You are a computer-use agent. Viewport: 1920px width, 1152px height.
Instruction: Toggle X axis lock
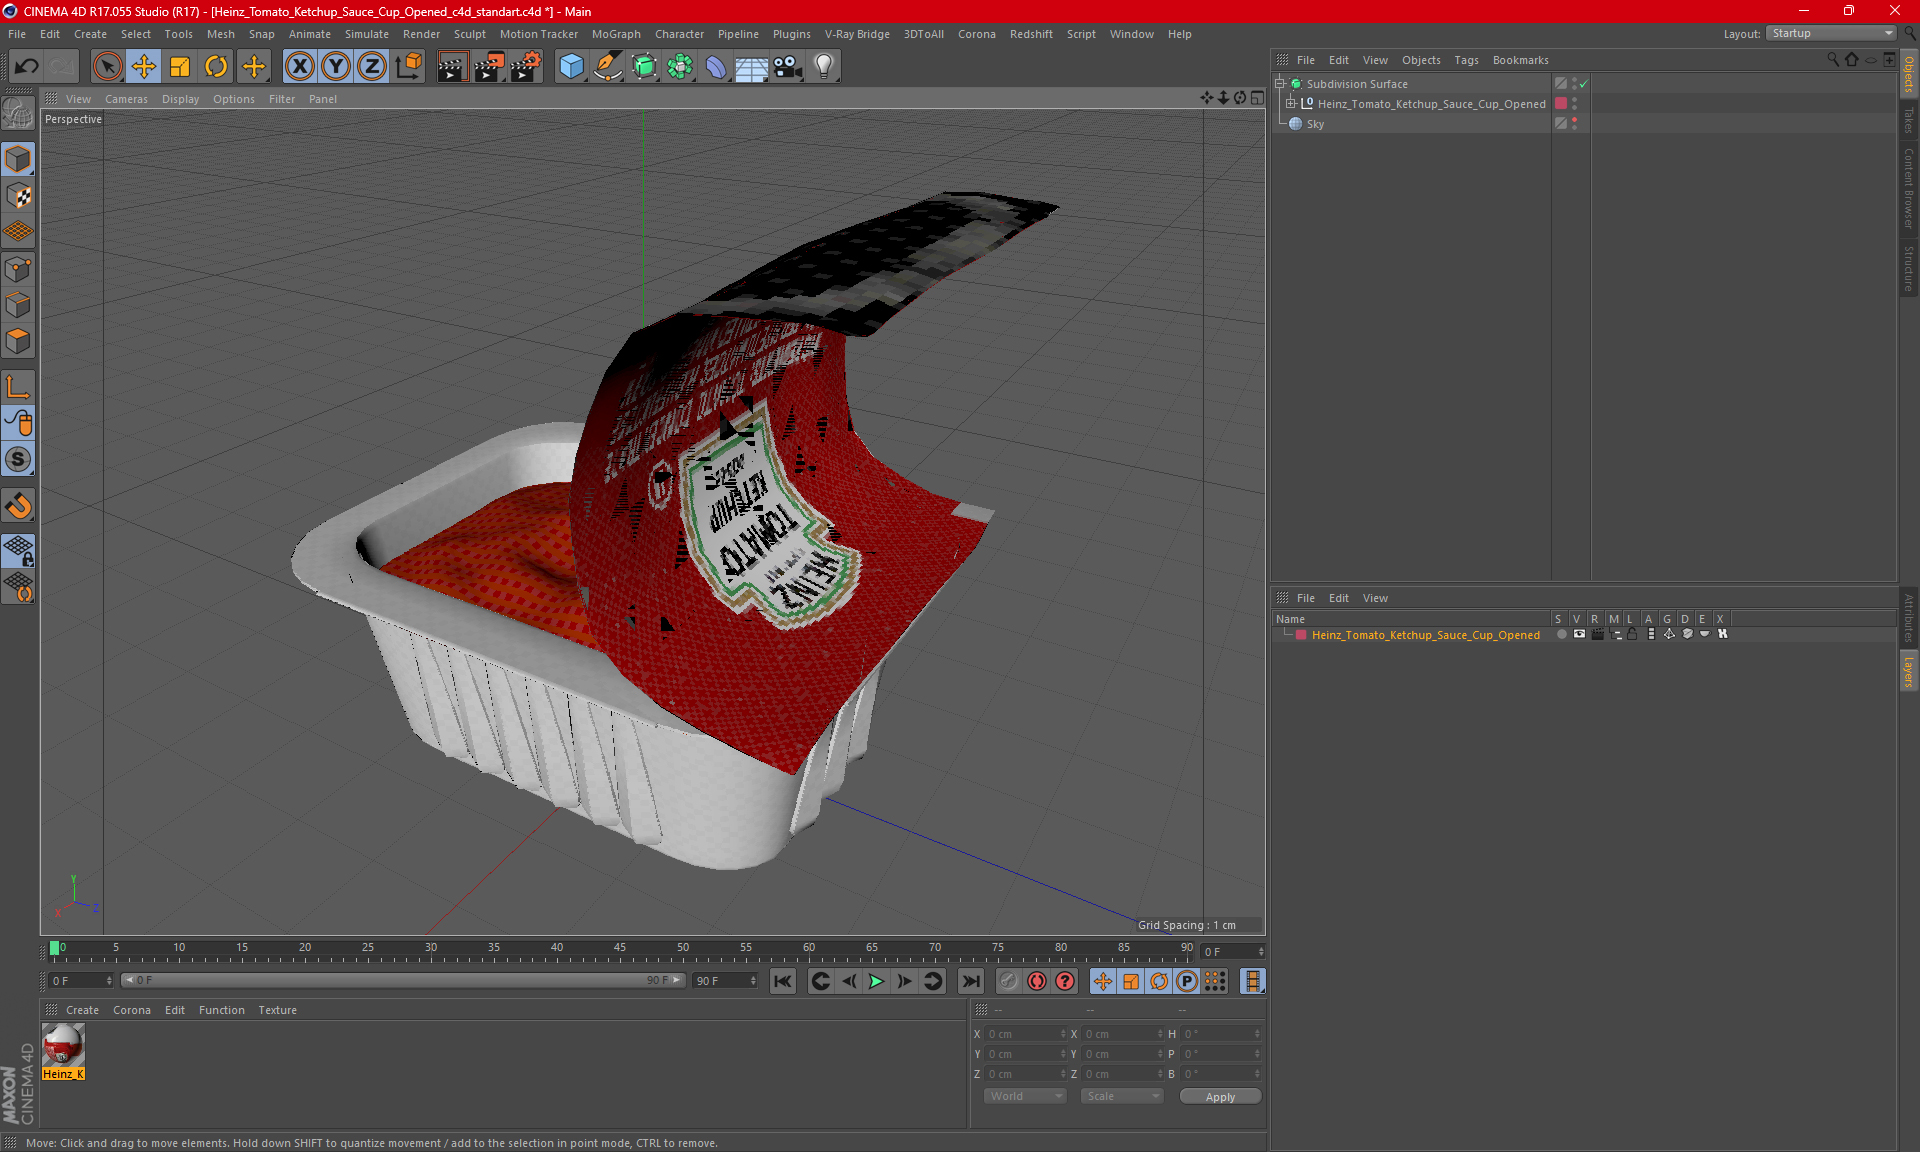coord(299,66)
